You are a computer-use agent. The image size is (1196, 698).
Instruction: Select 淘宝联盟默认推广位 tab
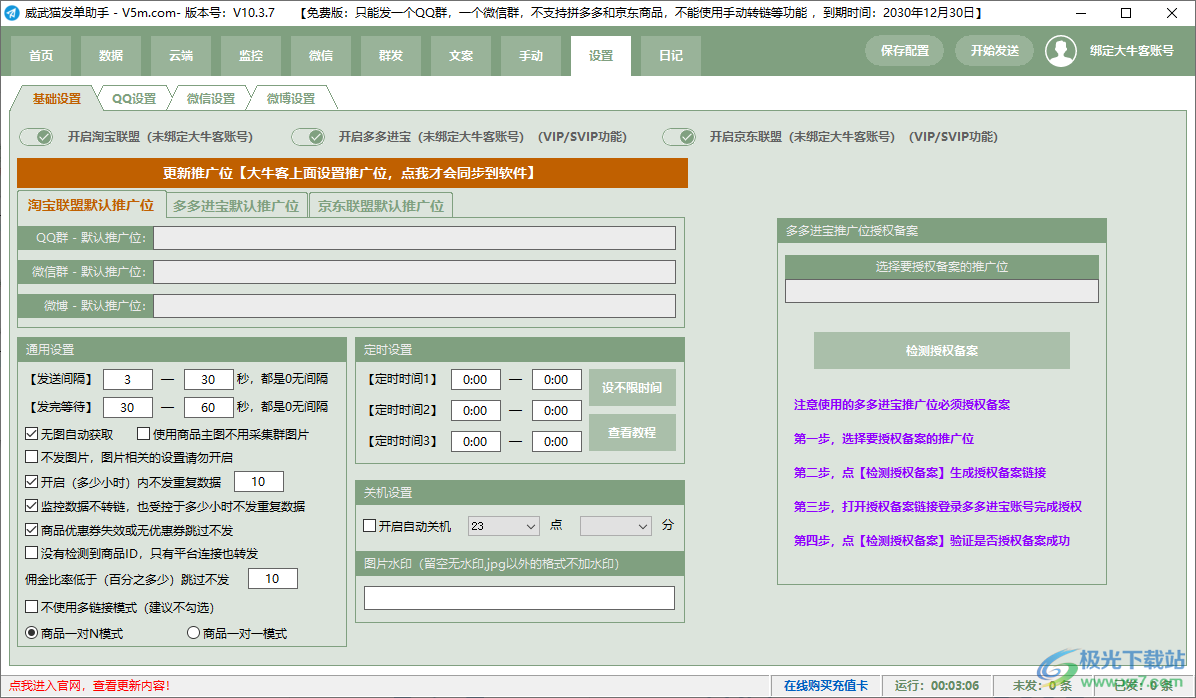coord(91,205)
